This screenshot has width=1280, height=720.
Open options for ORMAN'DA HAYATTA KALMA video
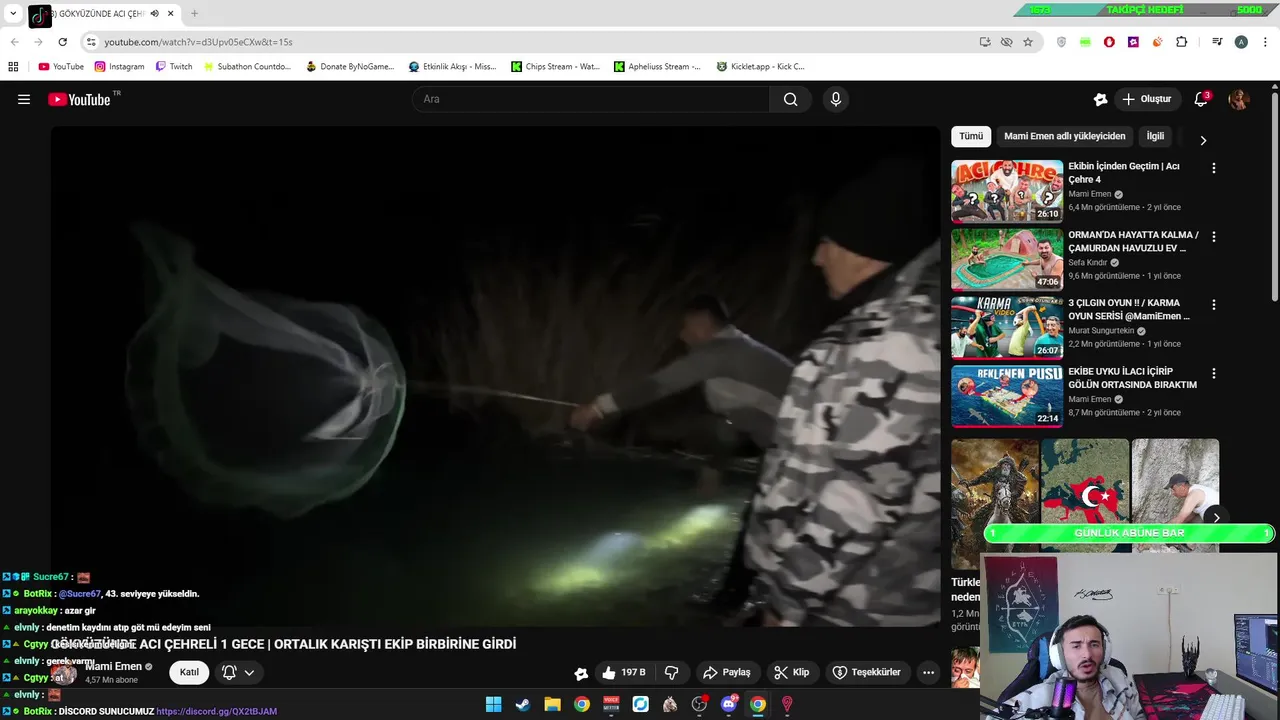tap(1214, 237)
